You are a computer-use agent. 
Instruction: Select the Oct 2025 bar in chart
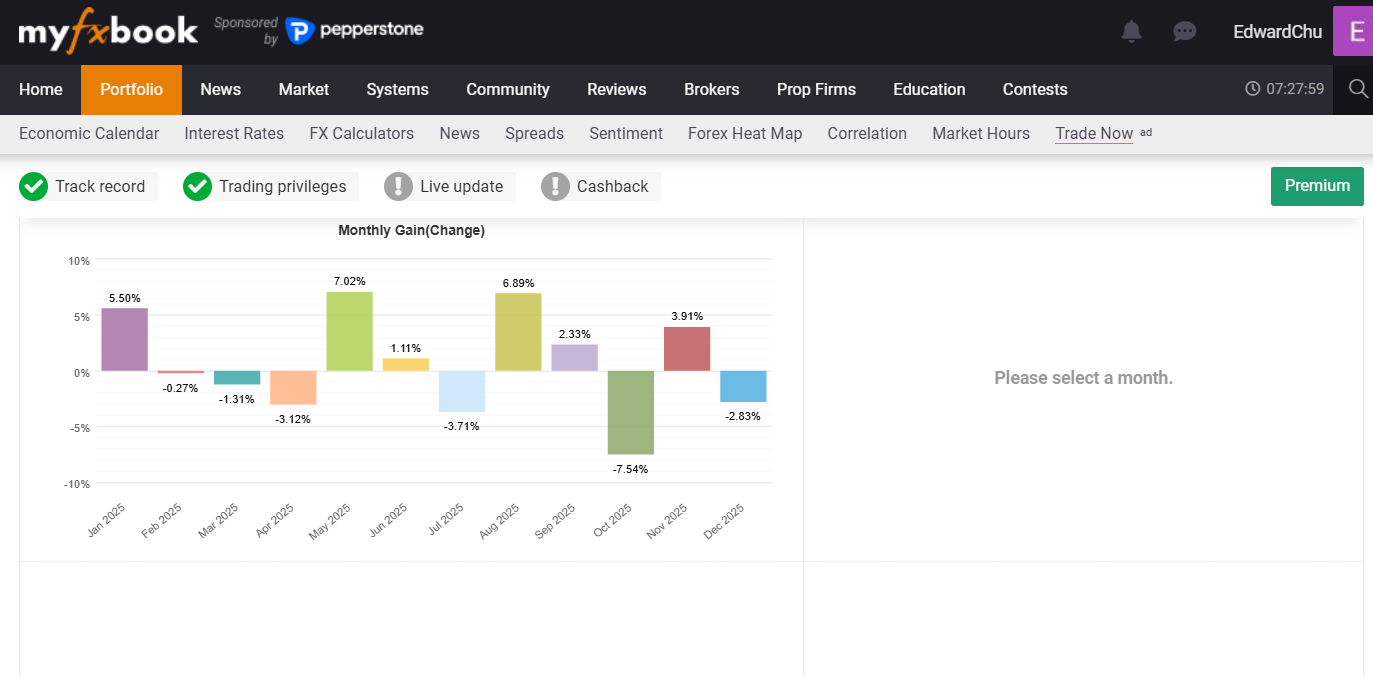630,412
